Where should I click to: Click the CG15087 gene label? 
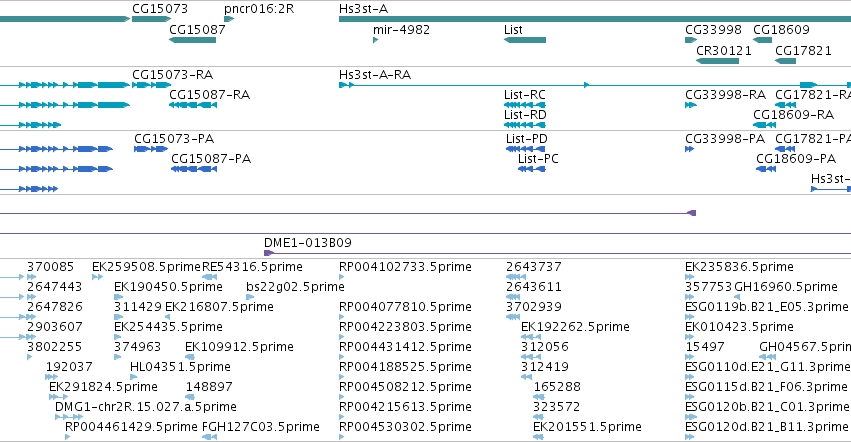tap(197, 30)
